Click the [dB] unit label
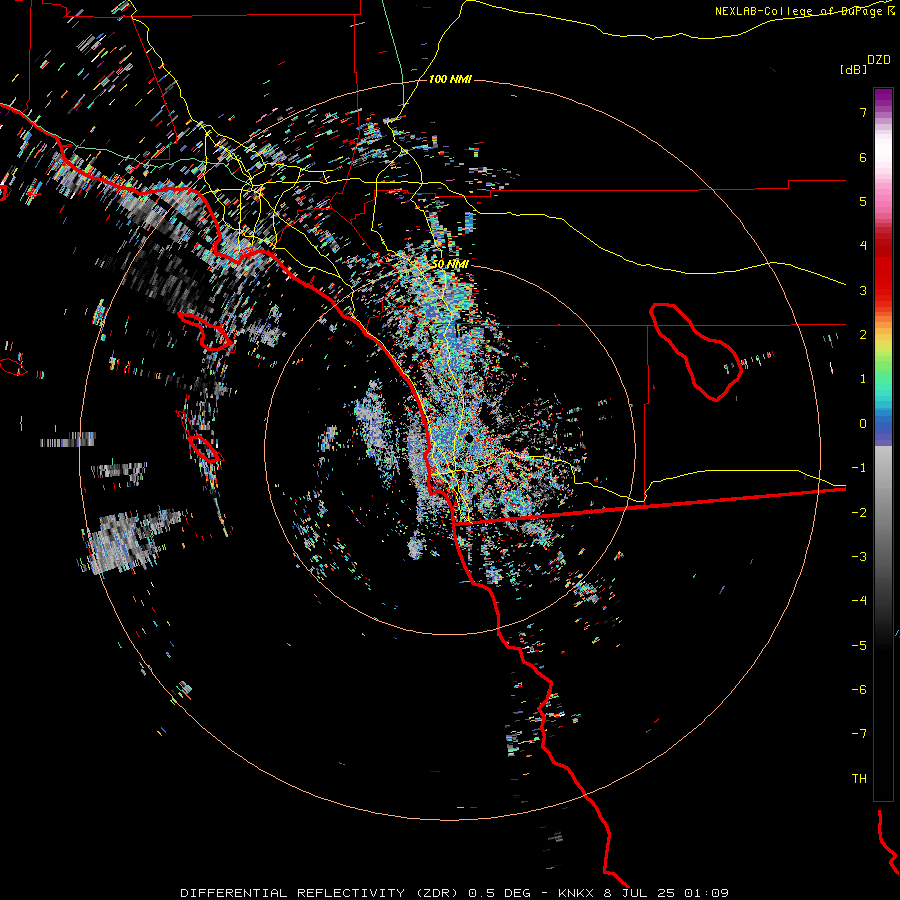This screenshot has width=900, height=900. (x=854, y=69)
